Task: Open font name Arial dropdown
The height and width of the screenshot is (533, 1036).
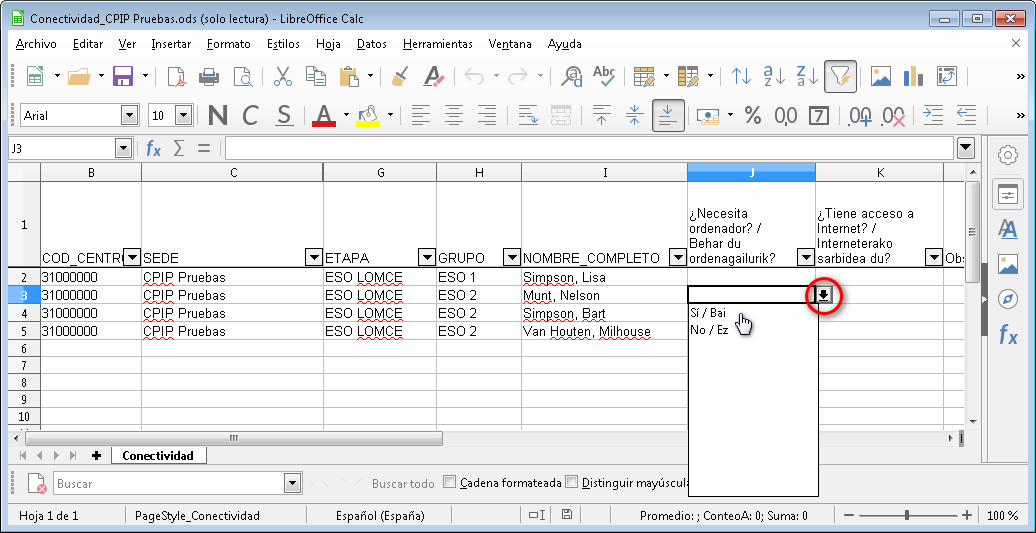Action: pyautogui.click(x=130, y=116)
